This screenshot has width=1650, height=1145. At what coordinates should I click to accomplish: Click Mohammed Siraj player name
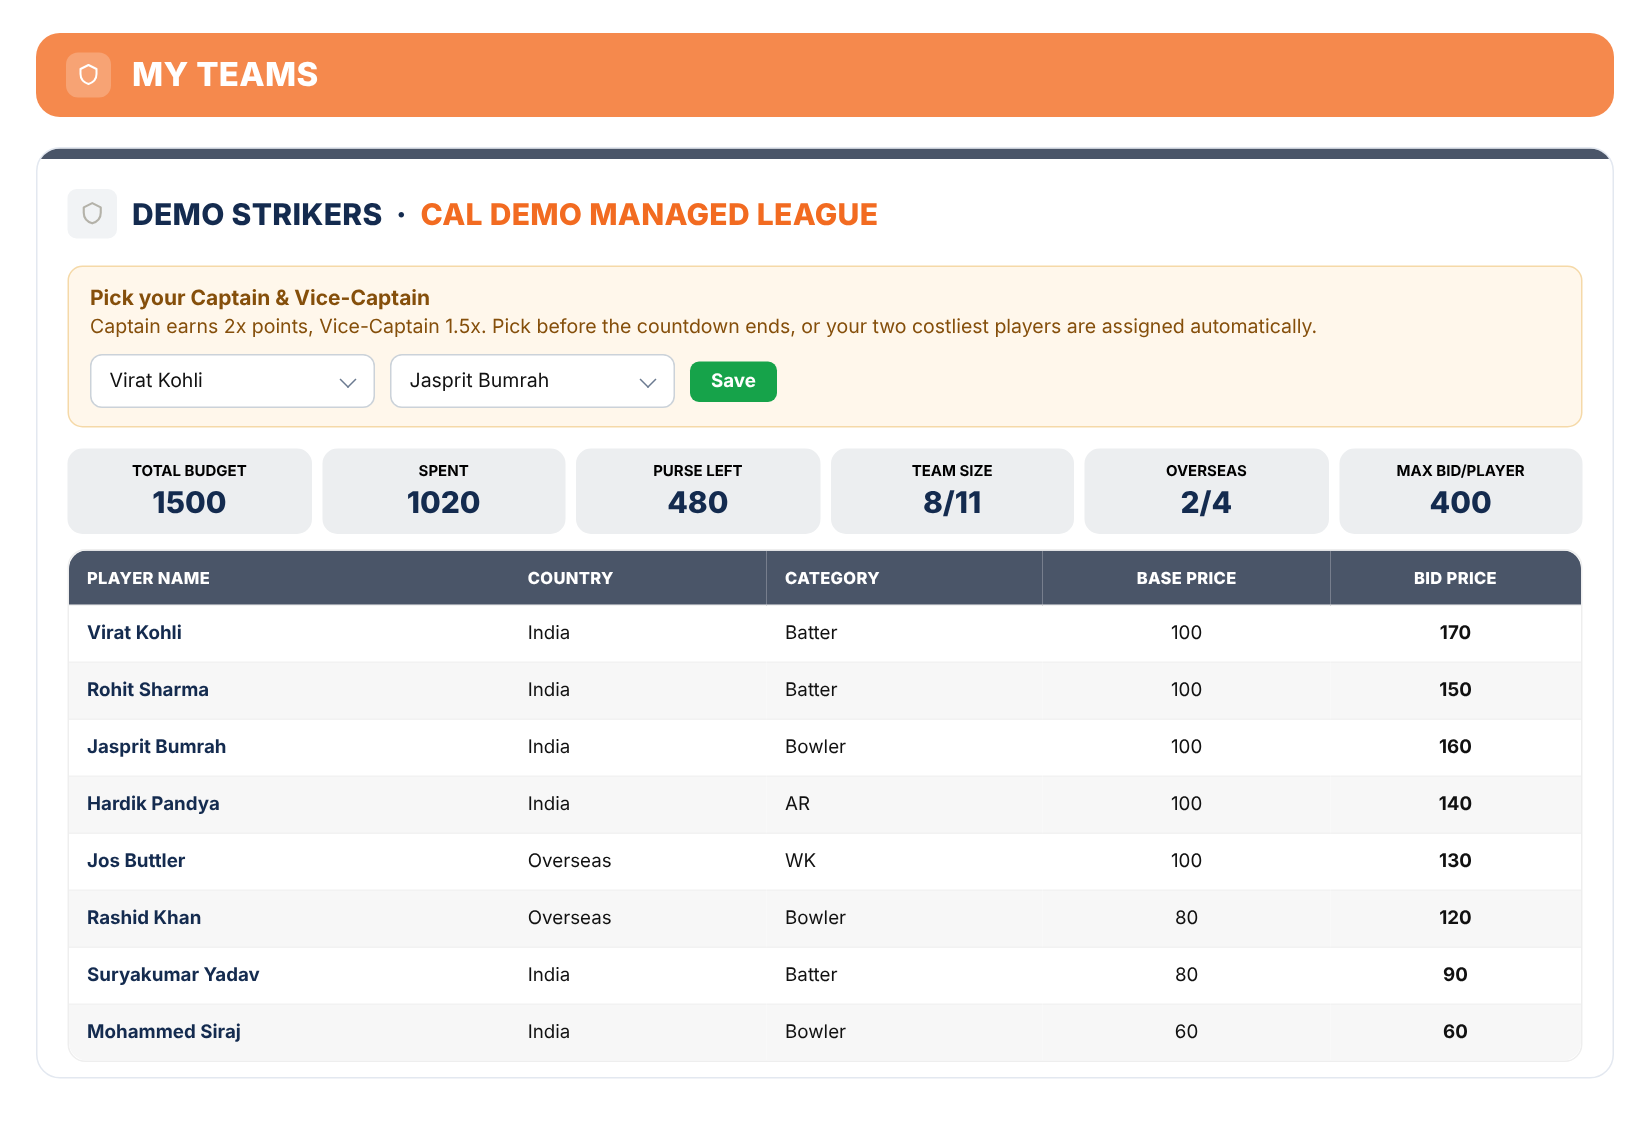pyautogui.click(x=164, y=1032)
